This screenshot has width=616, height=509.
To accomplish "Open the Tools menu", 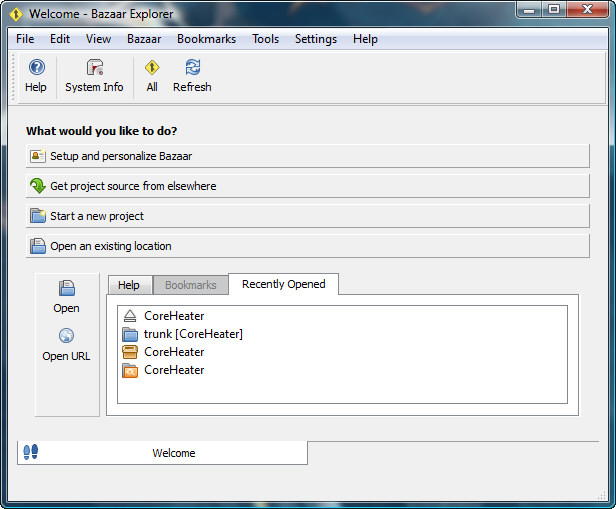I will pyautogui.click(x=265, y=39).
